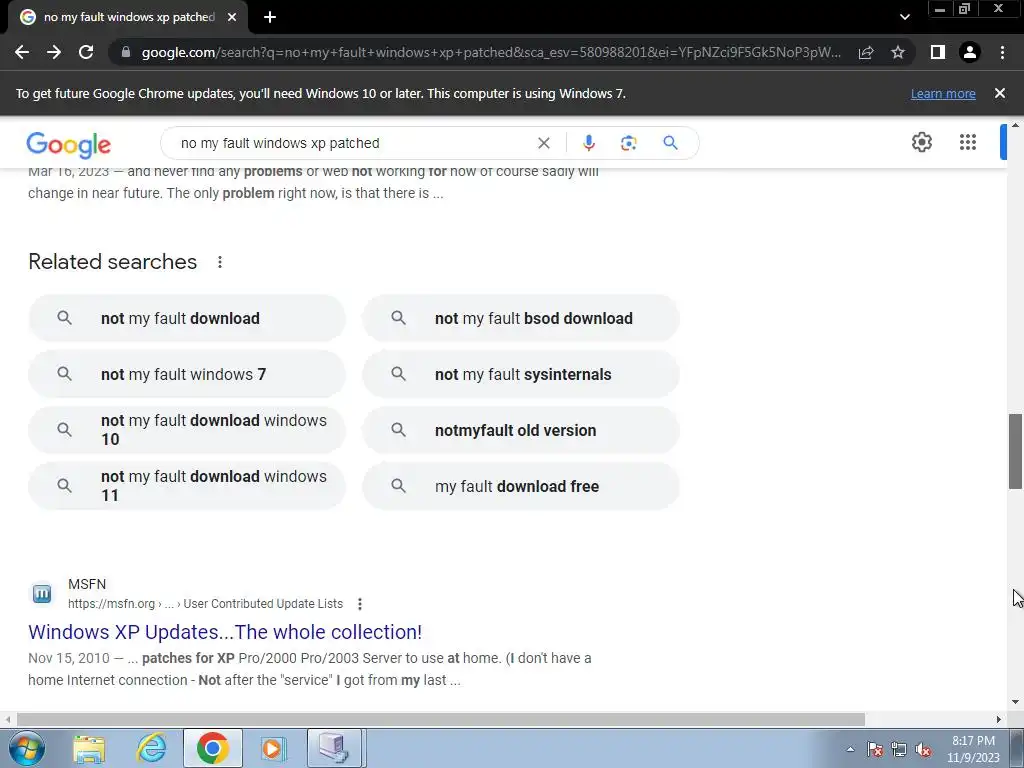The height and width of the screenshot is (768, 1024).
Task: Open the Chrome profile avatar
Action: 970,52
